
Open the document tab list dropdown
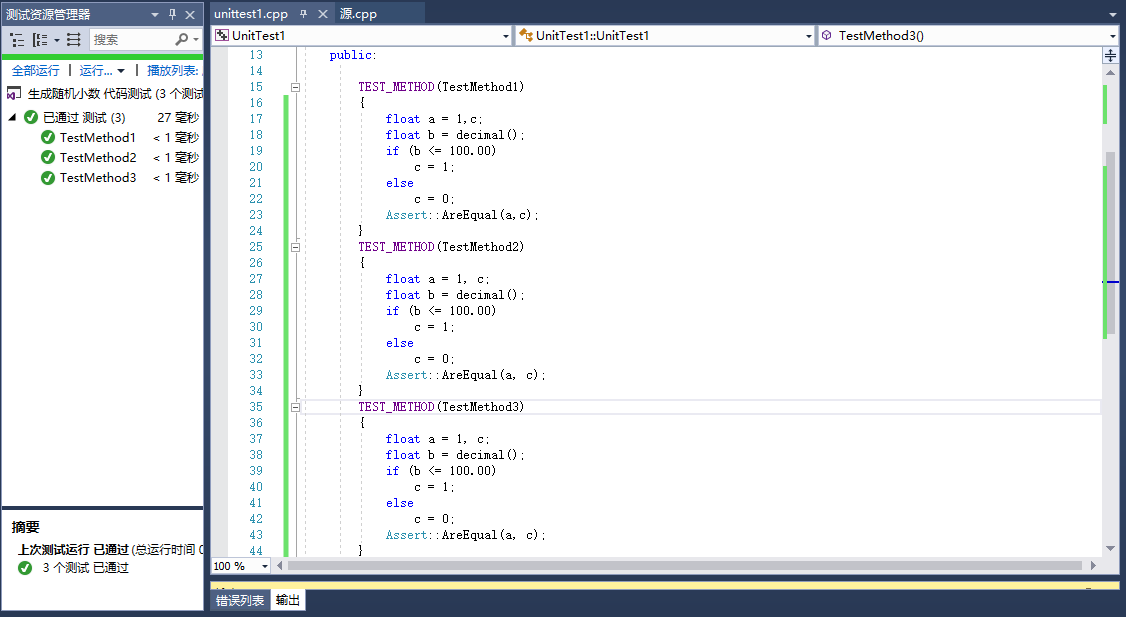coord(1112,14)
